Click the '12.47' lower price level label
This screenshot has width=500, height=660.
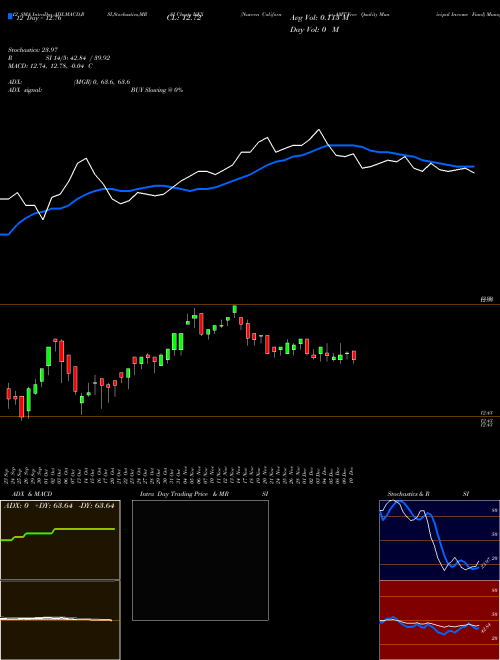487,414
